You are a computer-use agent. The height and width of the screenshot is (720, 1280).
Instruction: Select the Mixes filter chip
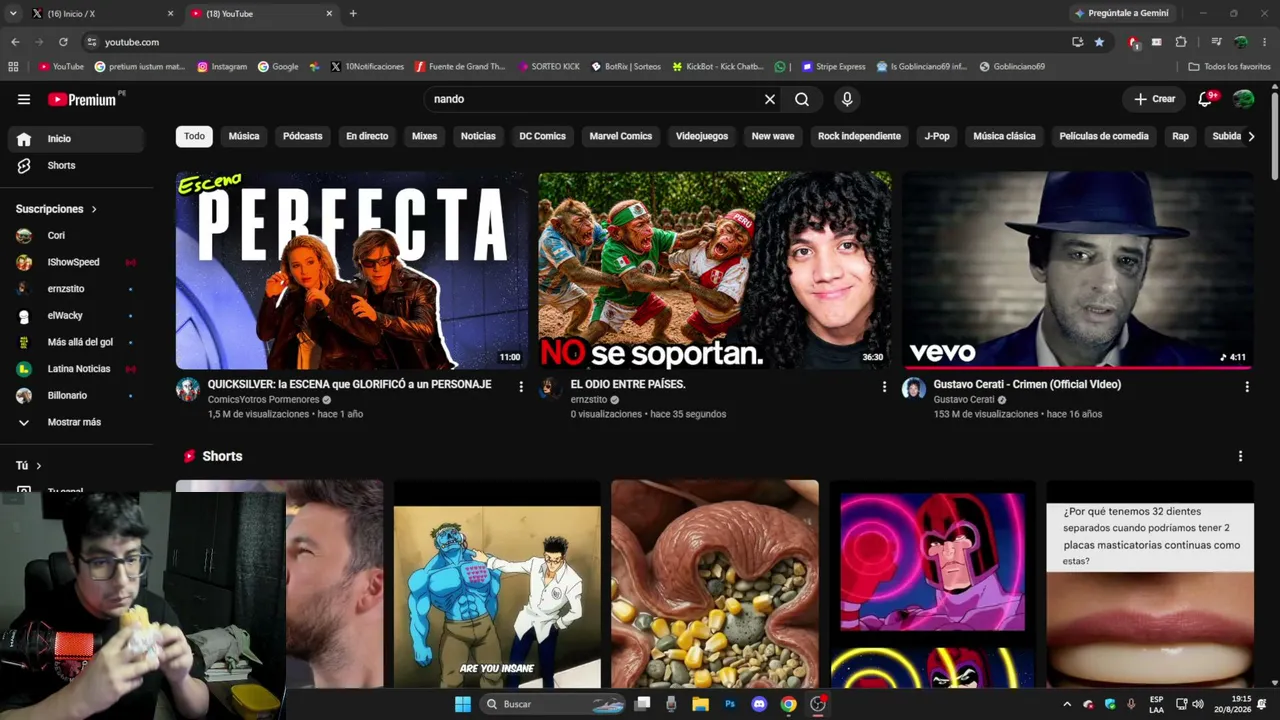pos(425,136)
